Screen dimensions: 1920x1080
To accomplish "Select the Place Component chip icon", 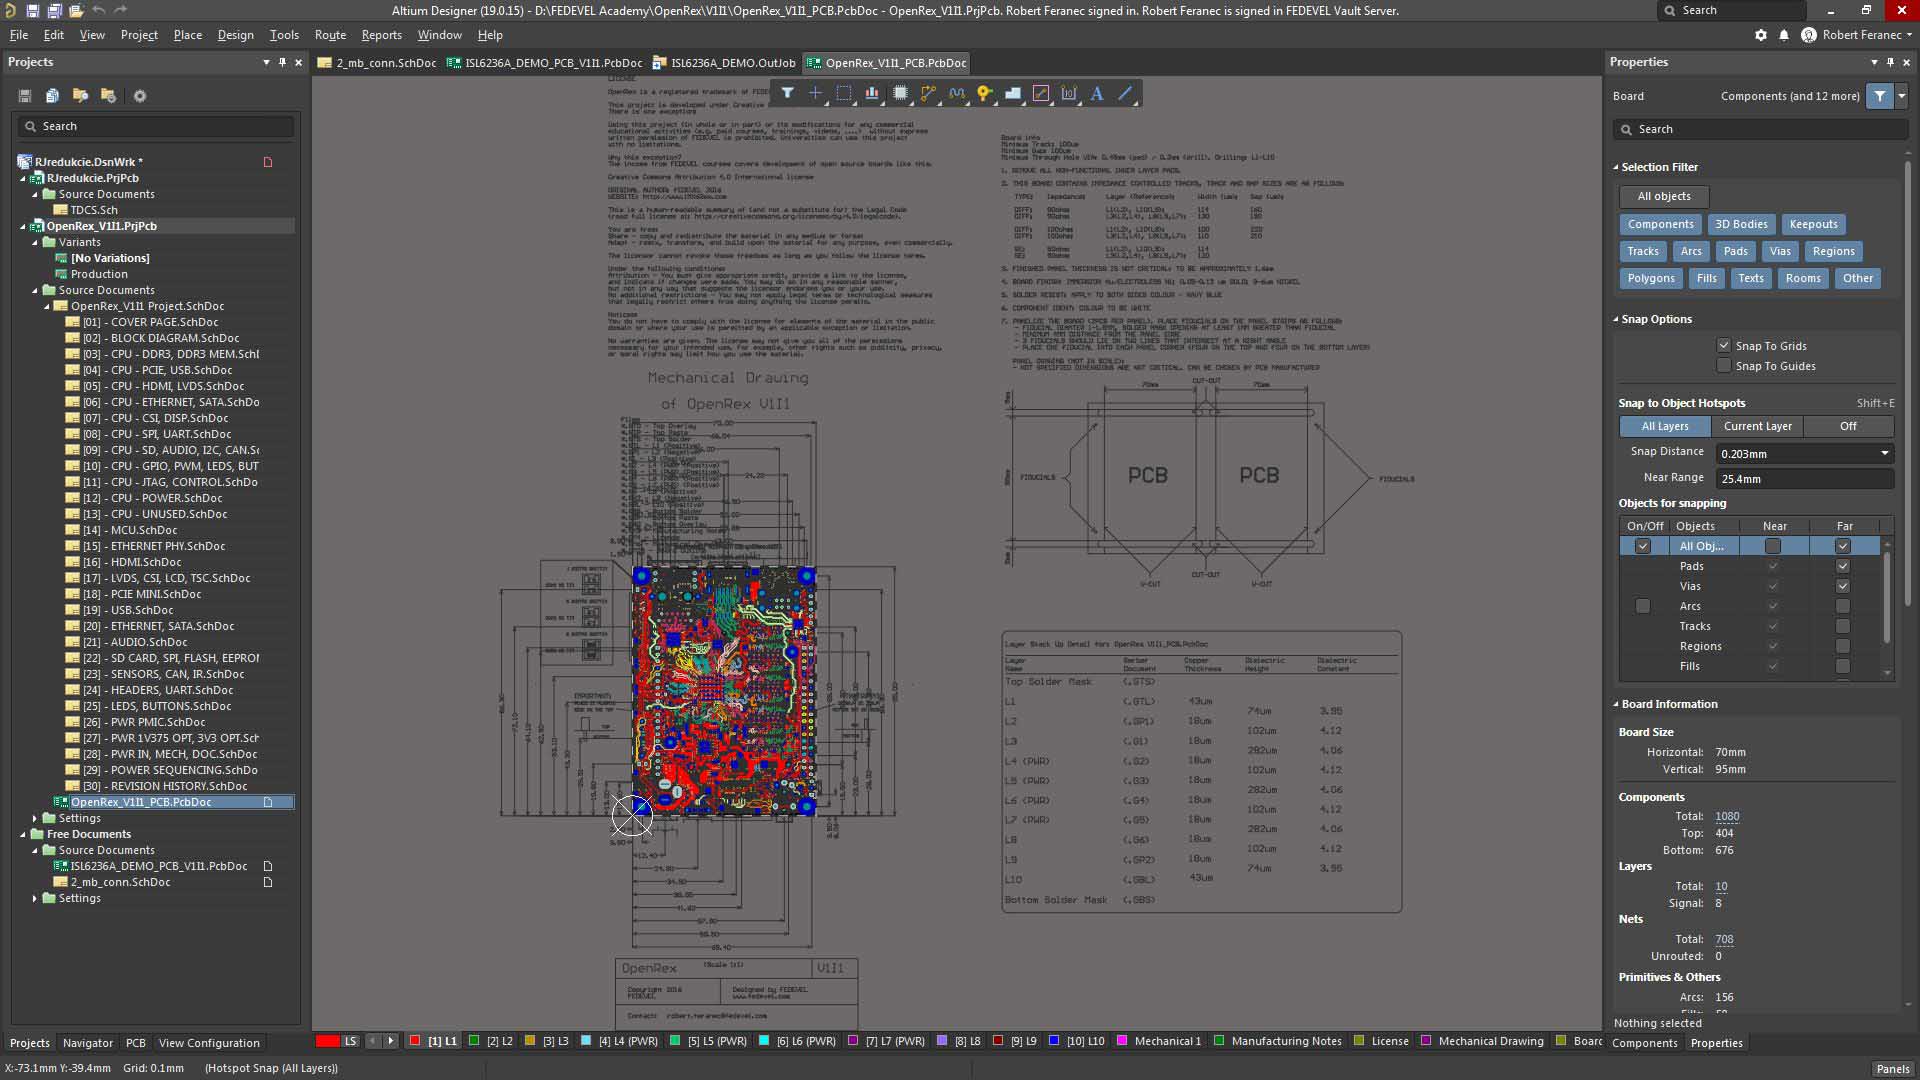I will (x=900, y=93).
